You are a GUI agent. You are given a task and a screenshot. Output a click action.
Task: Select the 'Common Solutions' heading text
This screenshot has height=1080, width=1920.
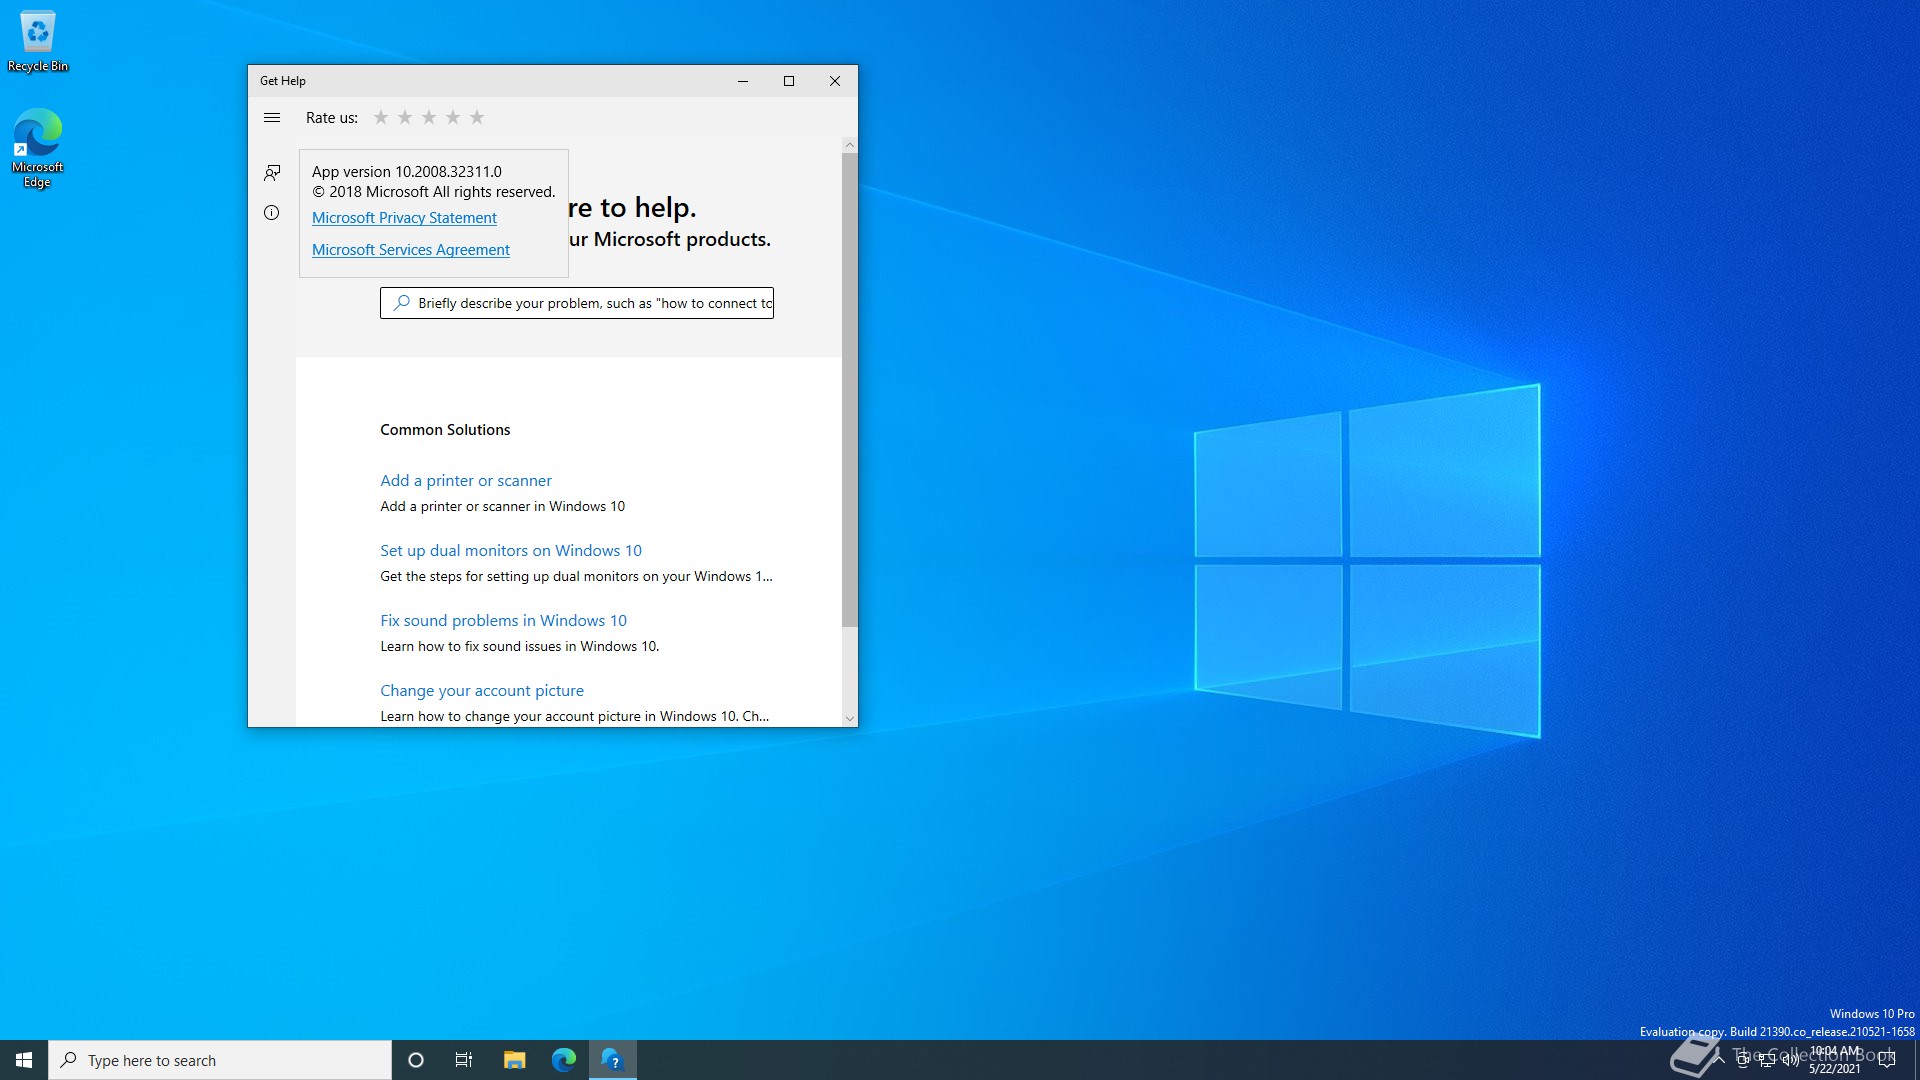coord(445,430)
